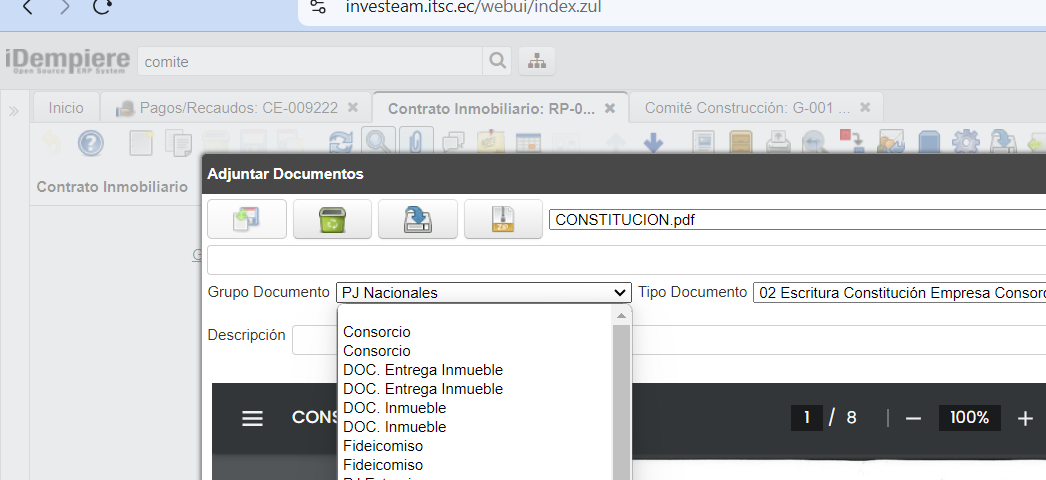Click the browser reload button
Screen dimensions: 1046x480
click(102, 7)
